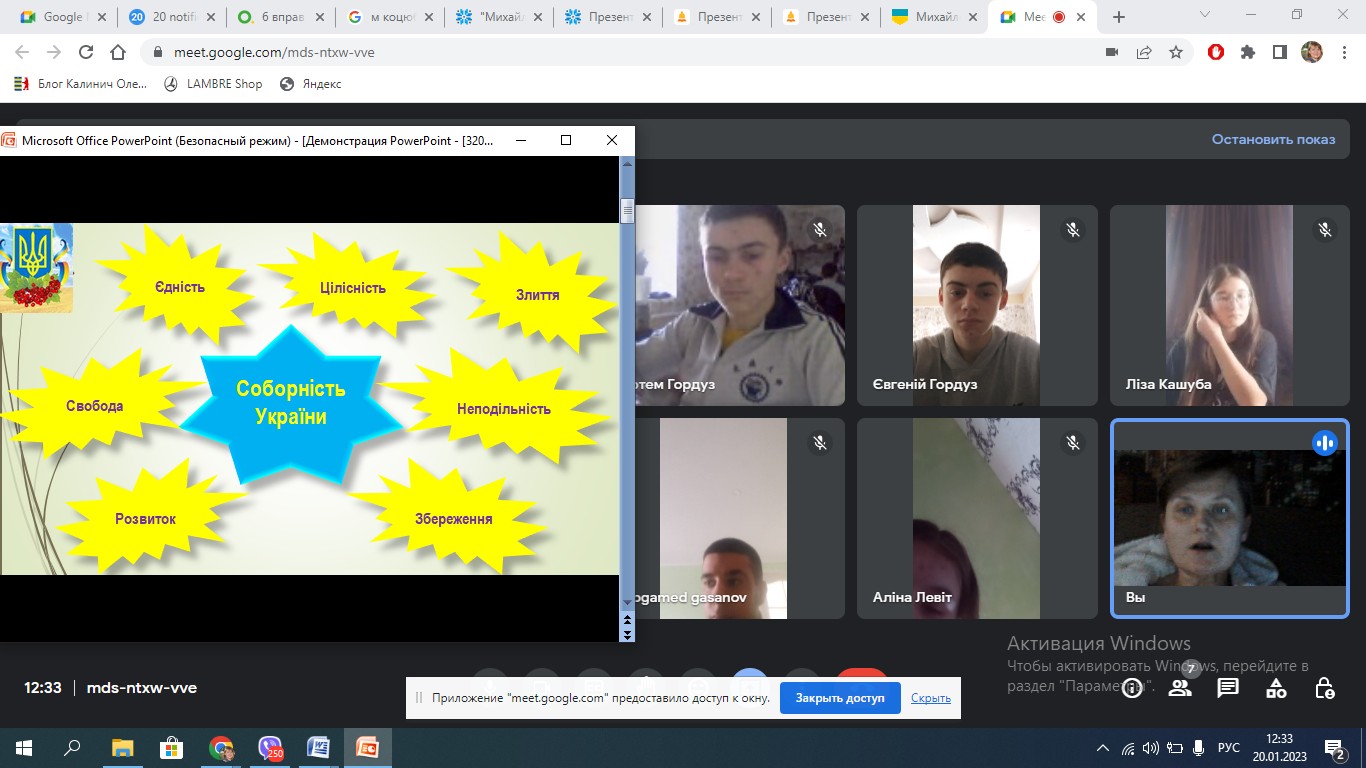Viewport: 1366px width, 768px height.
Task: Click the network icon in system tray
Action: pos(1128,748)
